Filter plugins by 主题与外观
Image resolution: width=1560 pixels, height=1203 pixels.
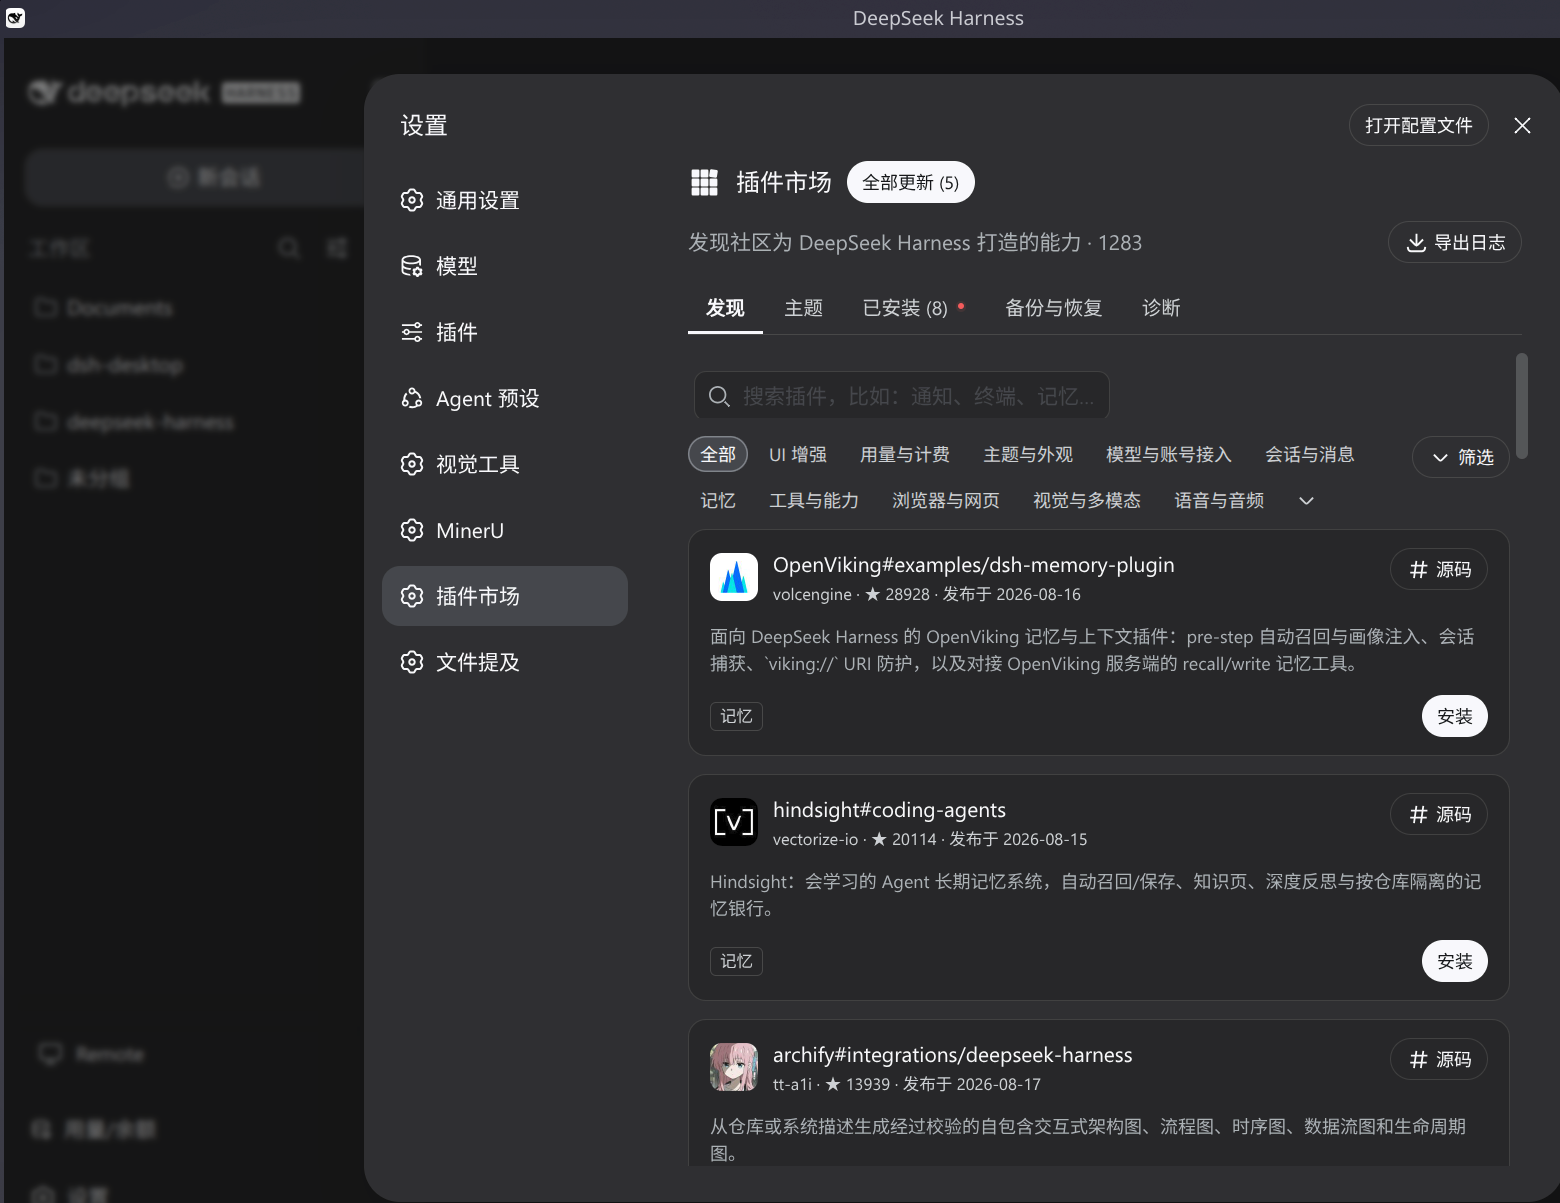pyautogui.click(x=1028, y=454)
